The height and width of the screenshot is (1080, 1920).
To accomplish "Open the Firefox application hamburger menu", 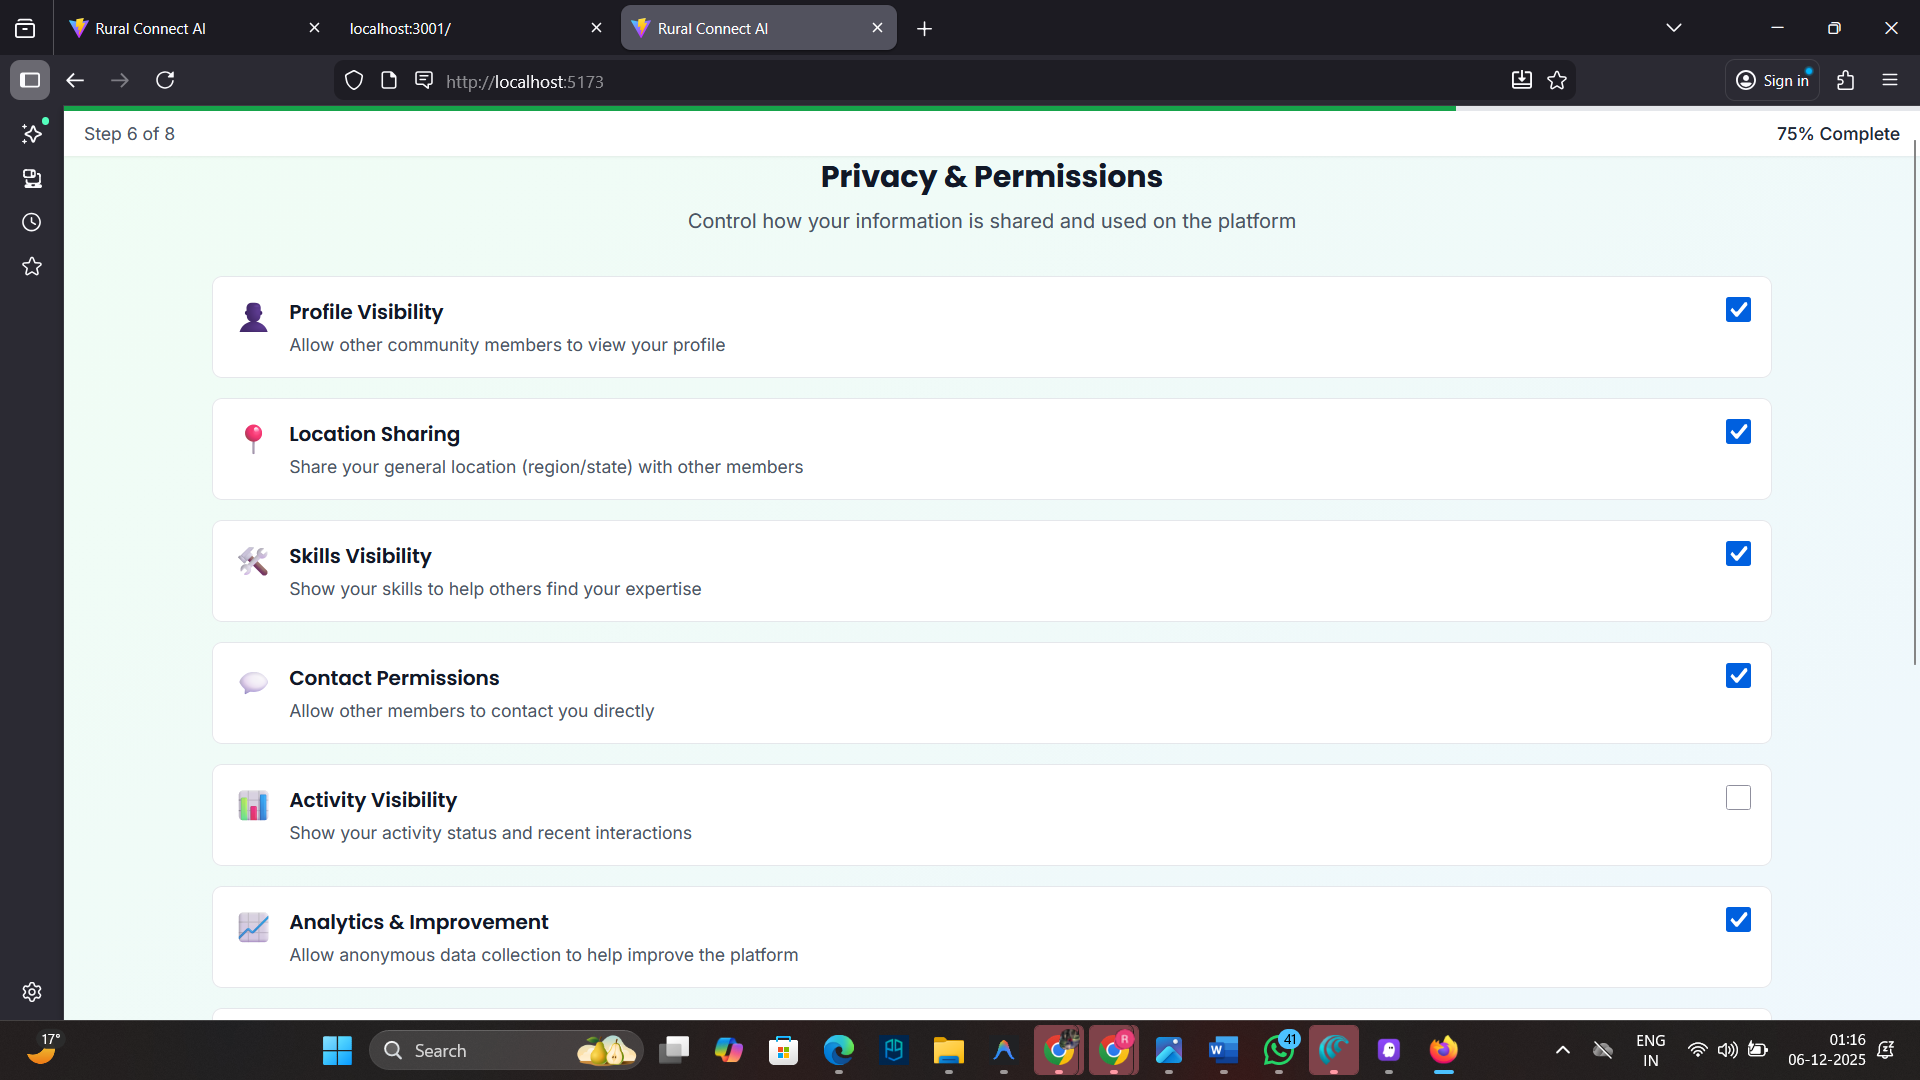I will (1889, 80).
